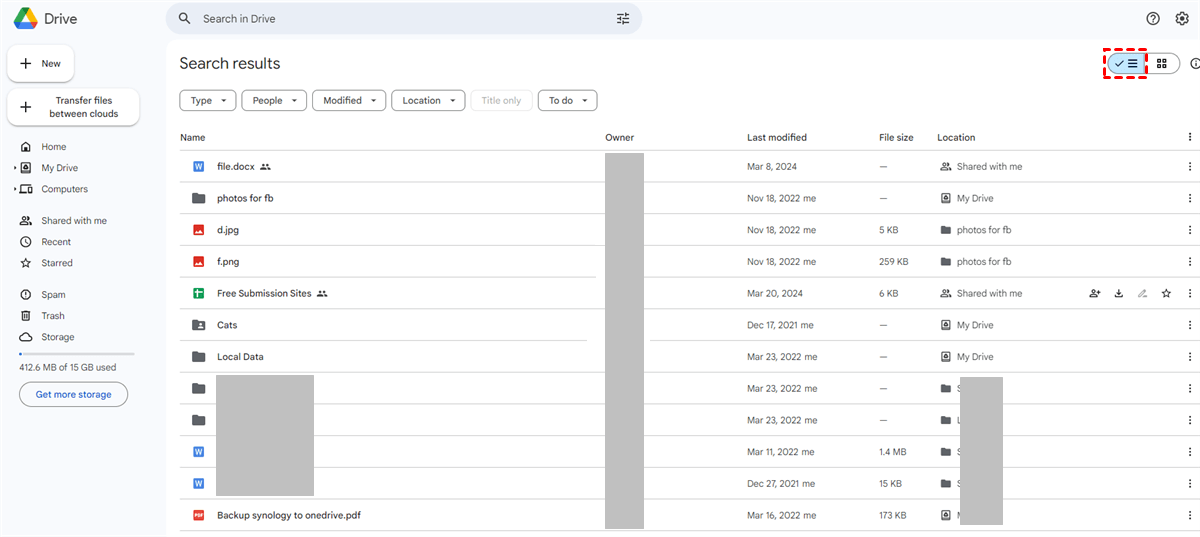Download the Free Submission Sites file
Viewport: 1200px width, 537px height.
[x=1119, y=294]
